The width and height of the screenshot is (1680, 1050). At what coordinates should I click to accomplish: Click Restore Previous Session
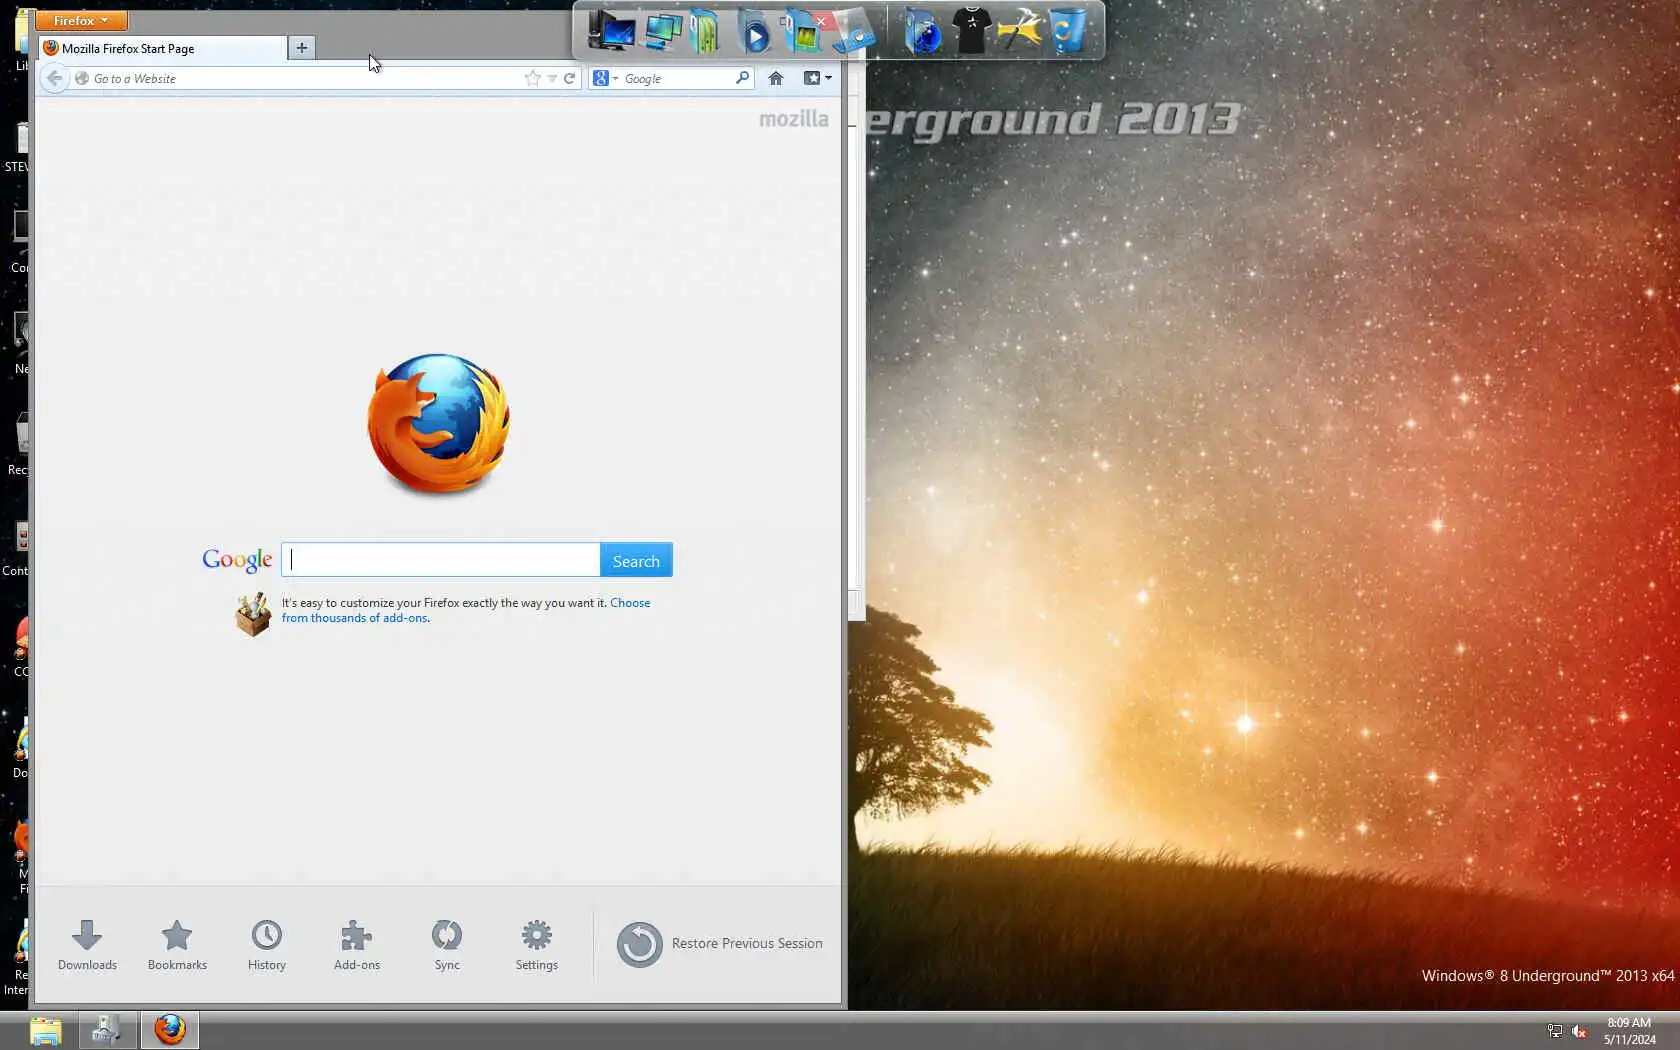720,944
